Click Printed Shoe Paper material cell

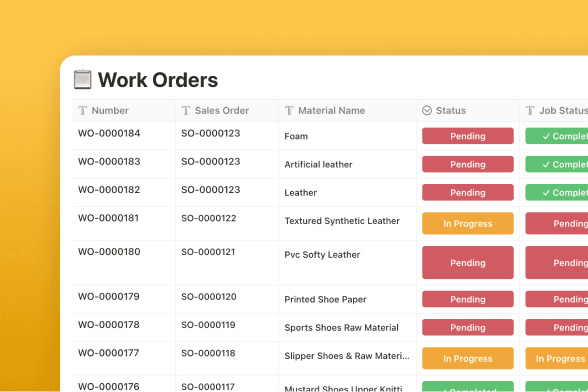pos(348,299)
